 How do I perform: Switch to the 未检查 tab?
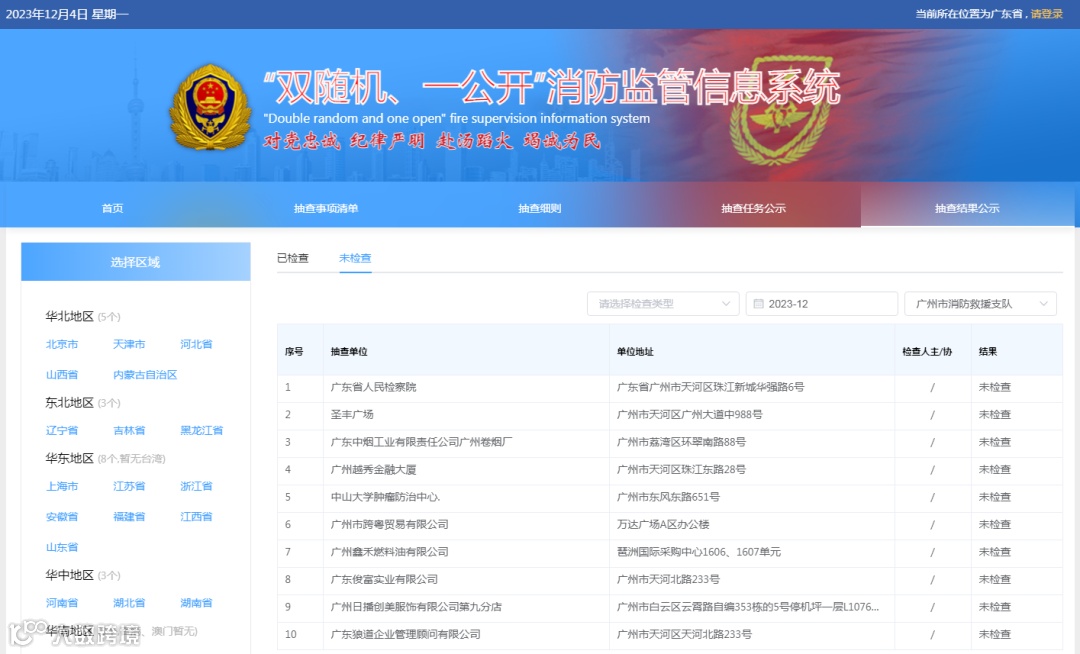[355, 258]
